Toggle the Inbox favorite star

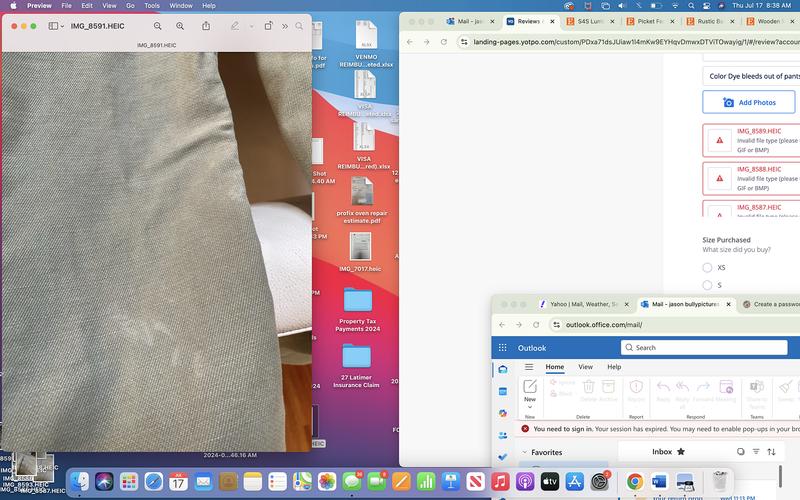click(x=681, y=452)
